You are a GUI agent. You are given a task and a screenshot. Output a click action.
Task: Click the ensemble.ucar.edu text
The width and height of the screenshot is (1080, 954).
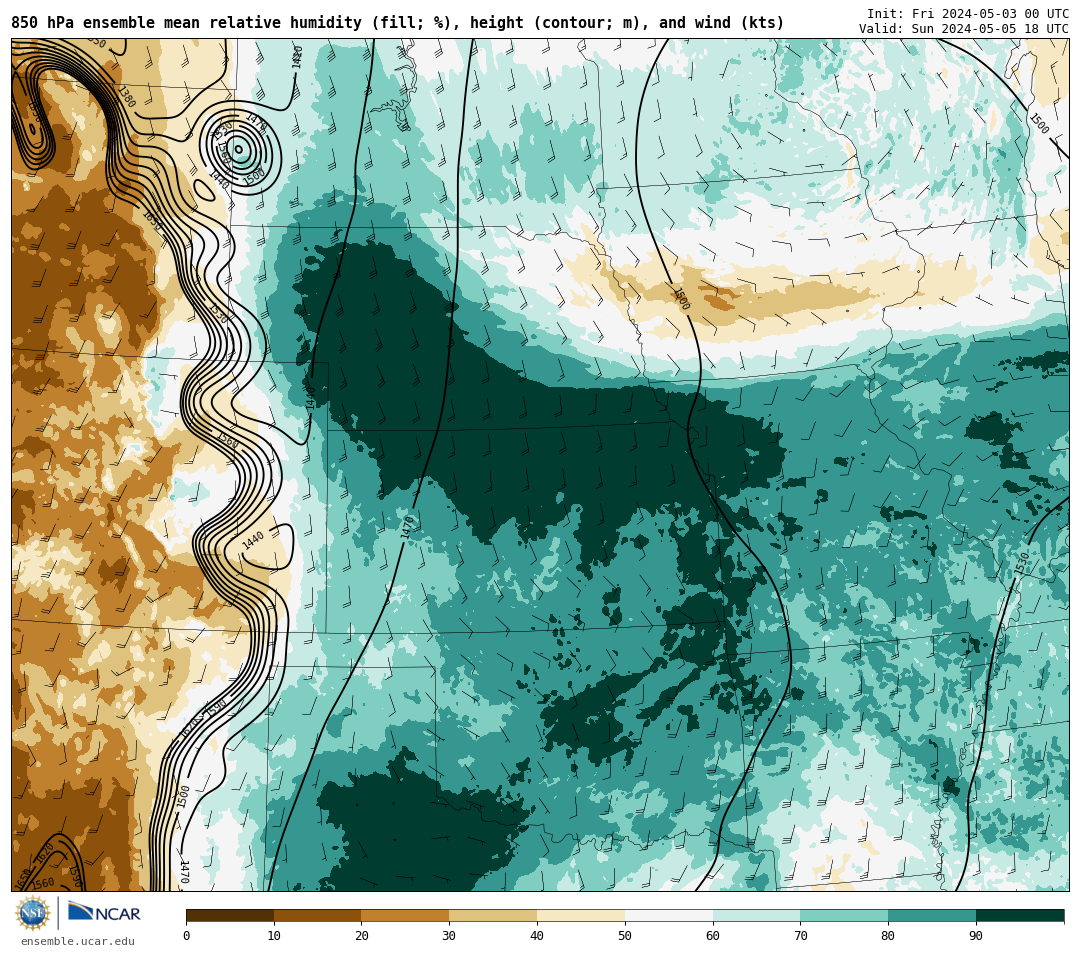(x=78, y=941)
